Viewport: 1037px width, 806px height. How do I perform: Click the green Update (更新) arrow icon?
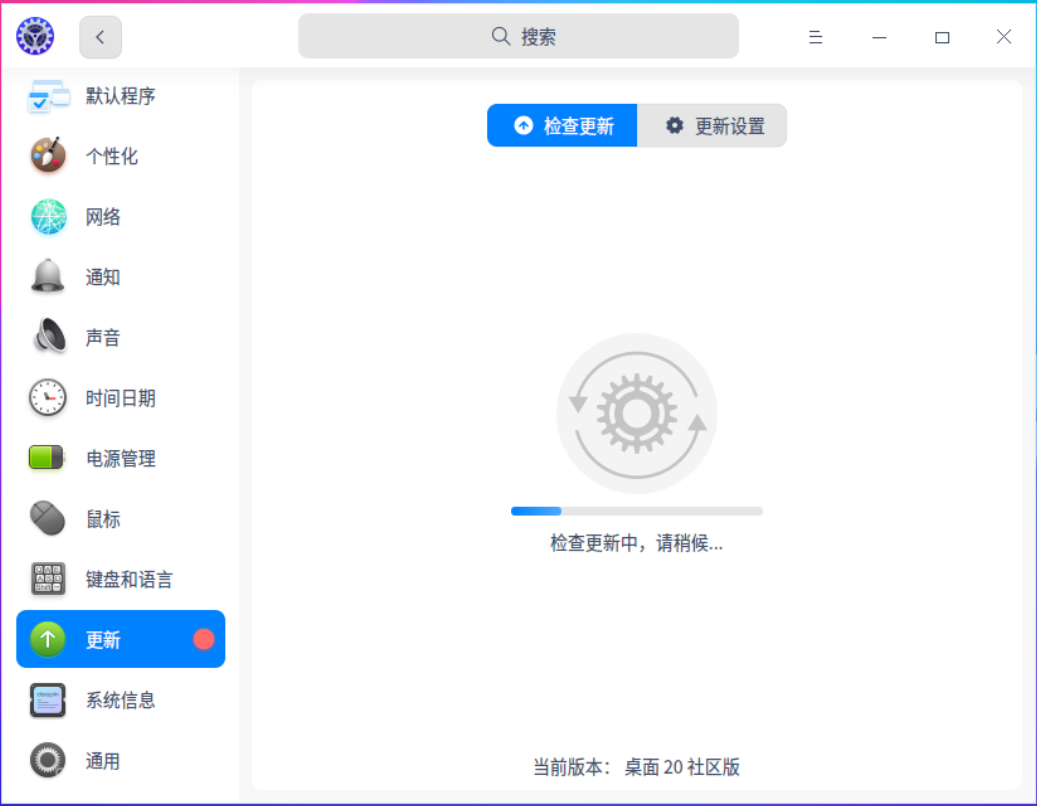(x=48, y=639)
